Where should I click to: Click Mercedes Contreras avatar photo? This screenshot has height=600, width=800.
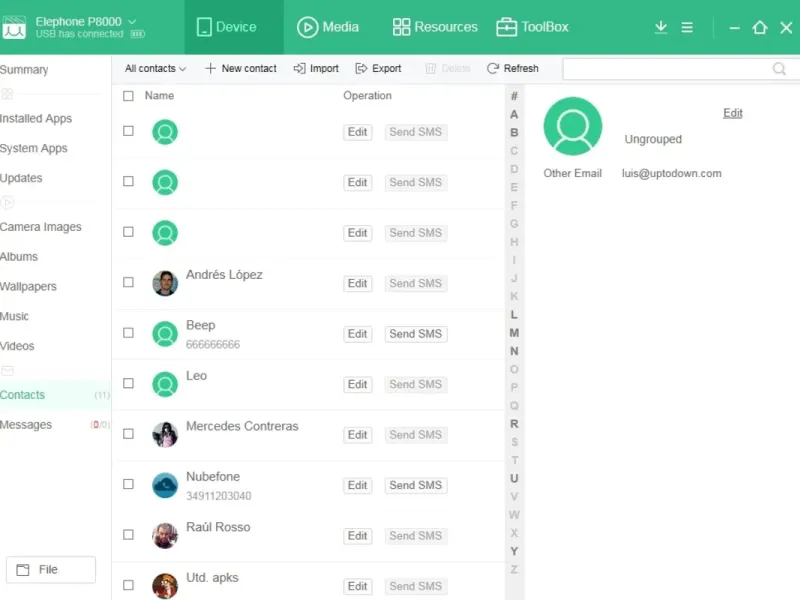[165, 435]
